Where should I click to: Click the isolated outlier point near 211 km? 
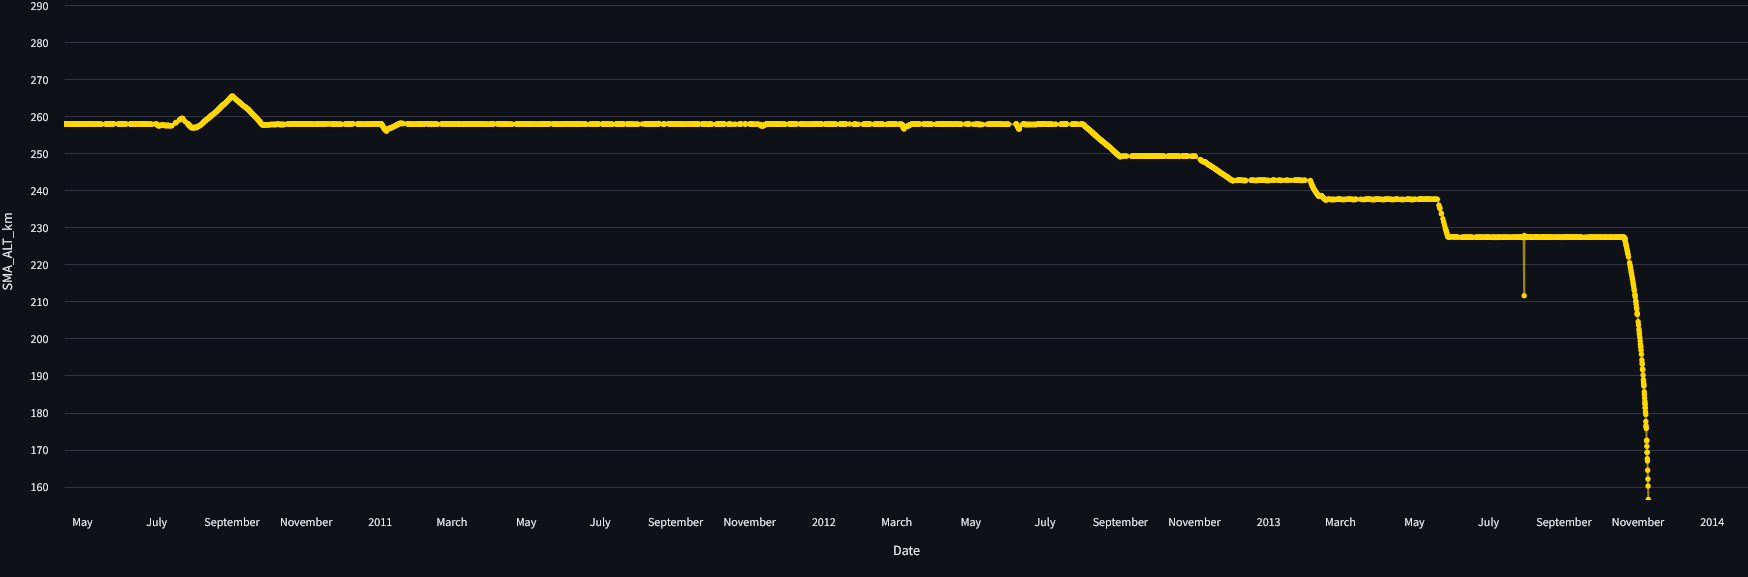coord(1524,296)
